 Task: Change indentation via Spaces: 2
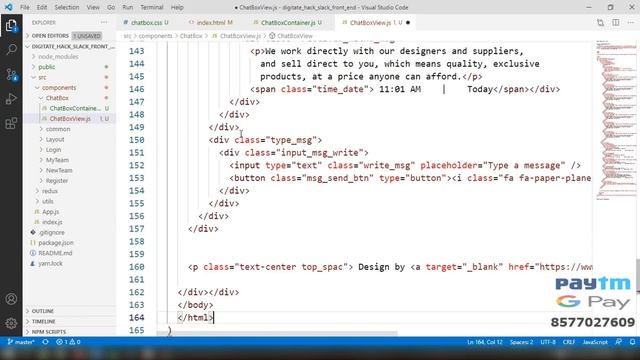point(521,342)
